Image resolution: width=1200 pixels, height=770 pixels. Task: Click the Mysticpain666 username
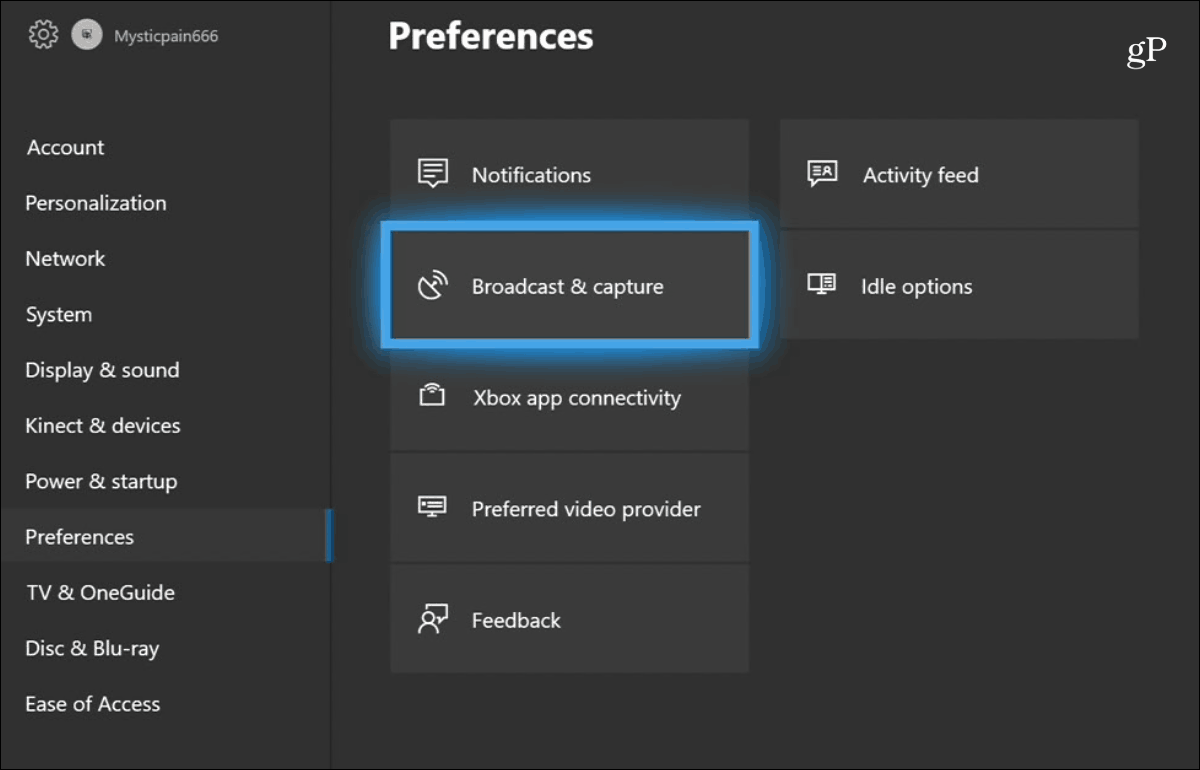(x=165, y=36)
